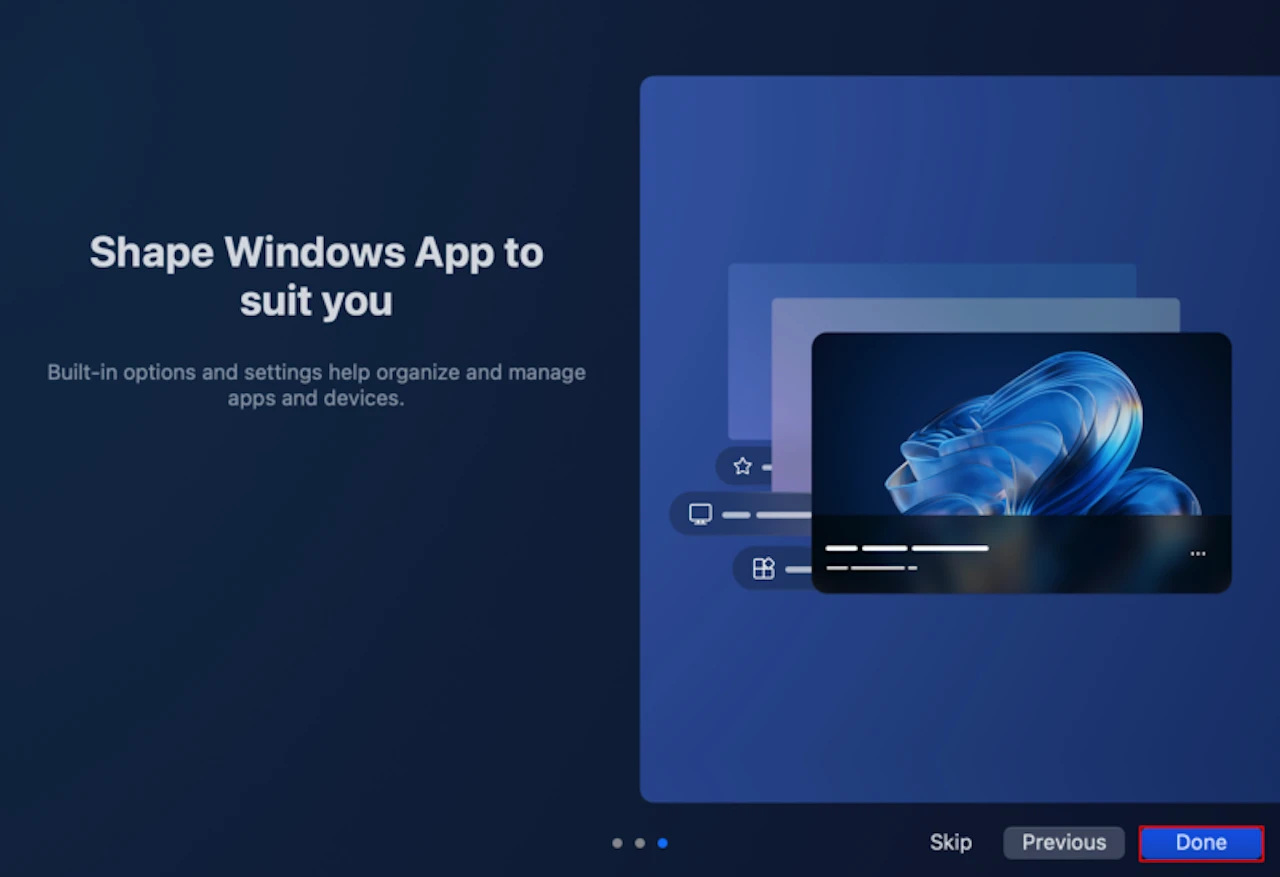Click the monitor devices icon
Screen dimensions: 1280x877
[x=700, y=515]
